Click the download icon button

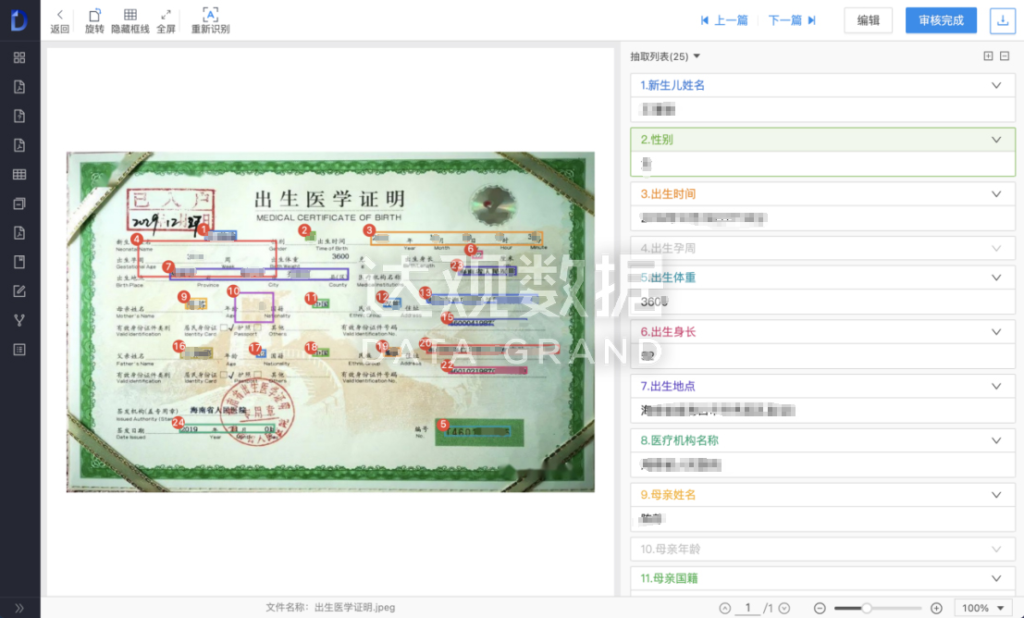pos(1001,20)
